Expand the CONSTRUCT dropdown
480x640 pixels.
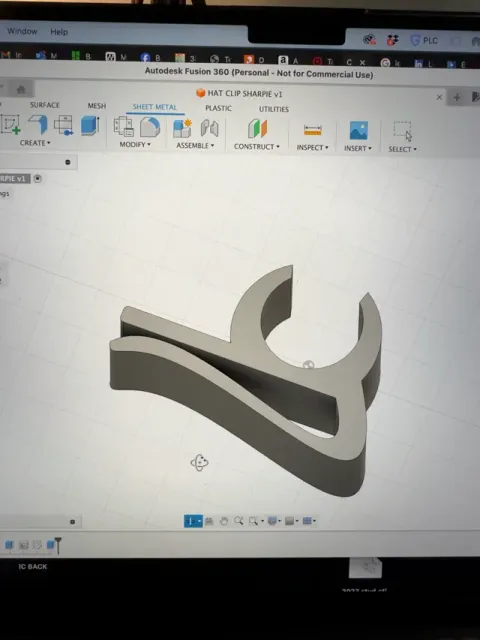tap(257, 147)
